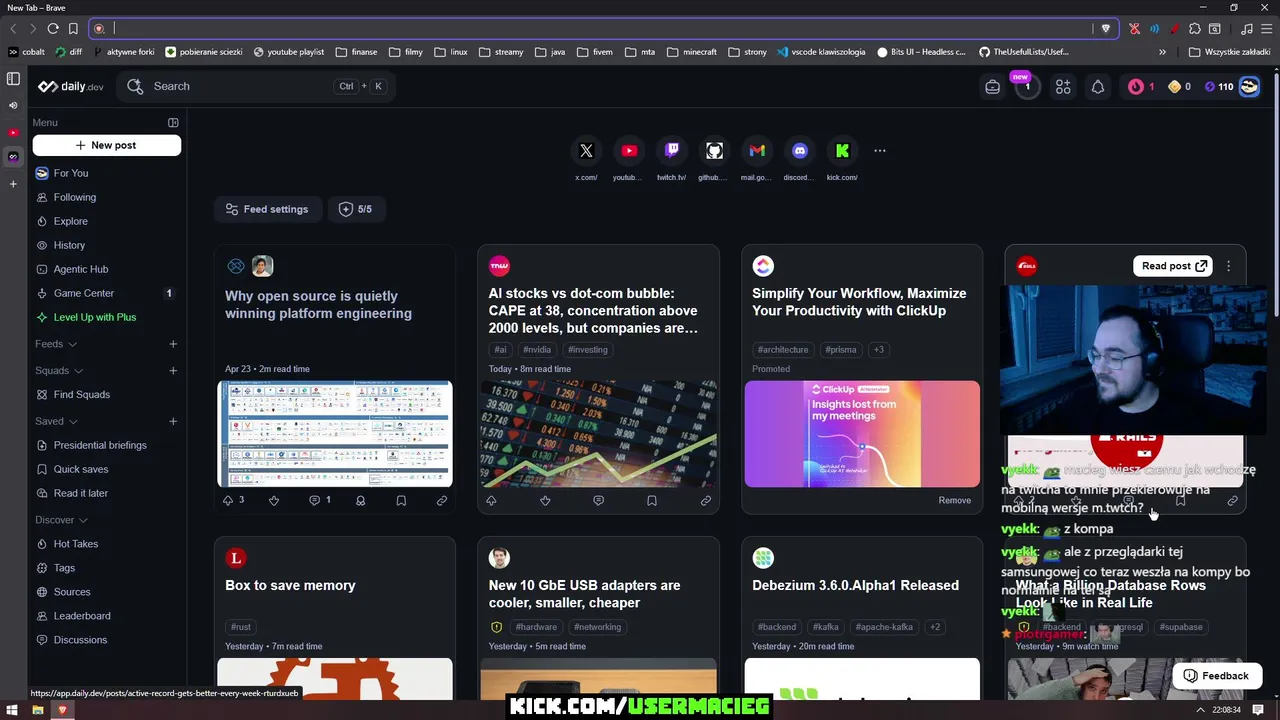
Task: Go to Following feed
Action: 107,197
